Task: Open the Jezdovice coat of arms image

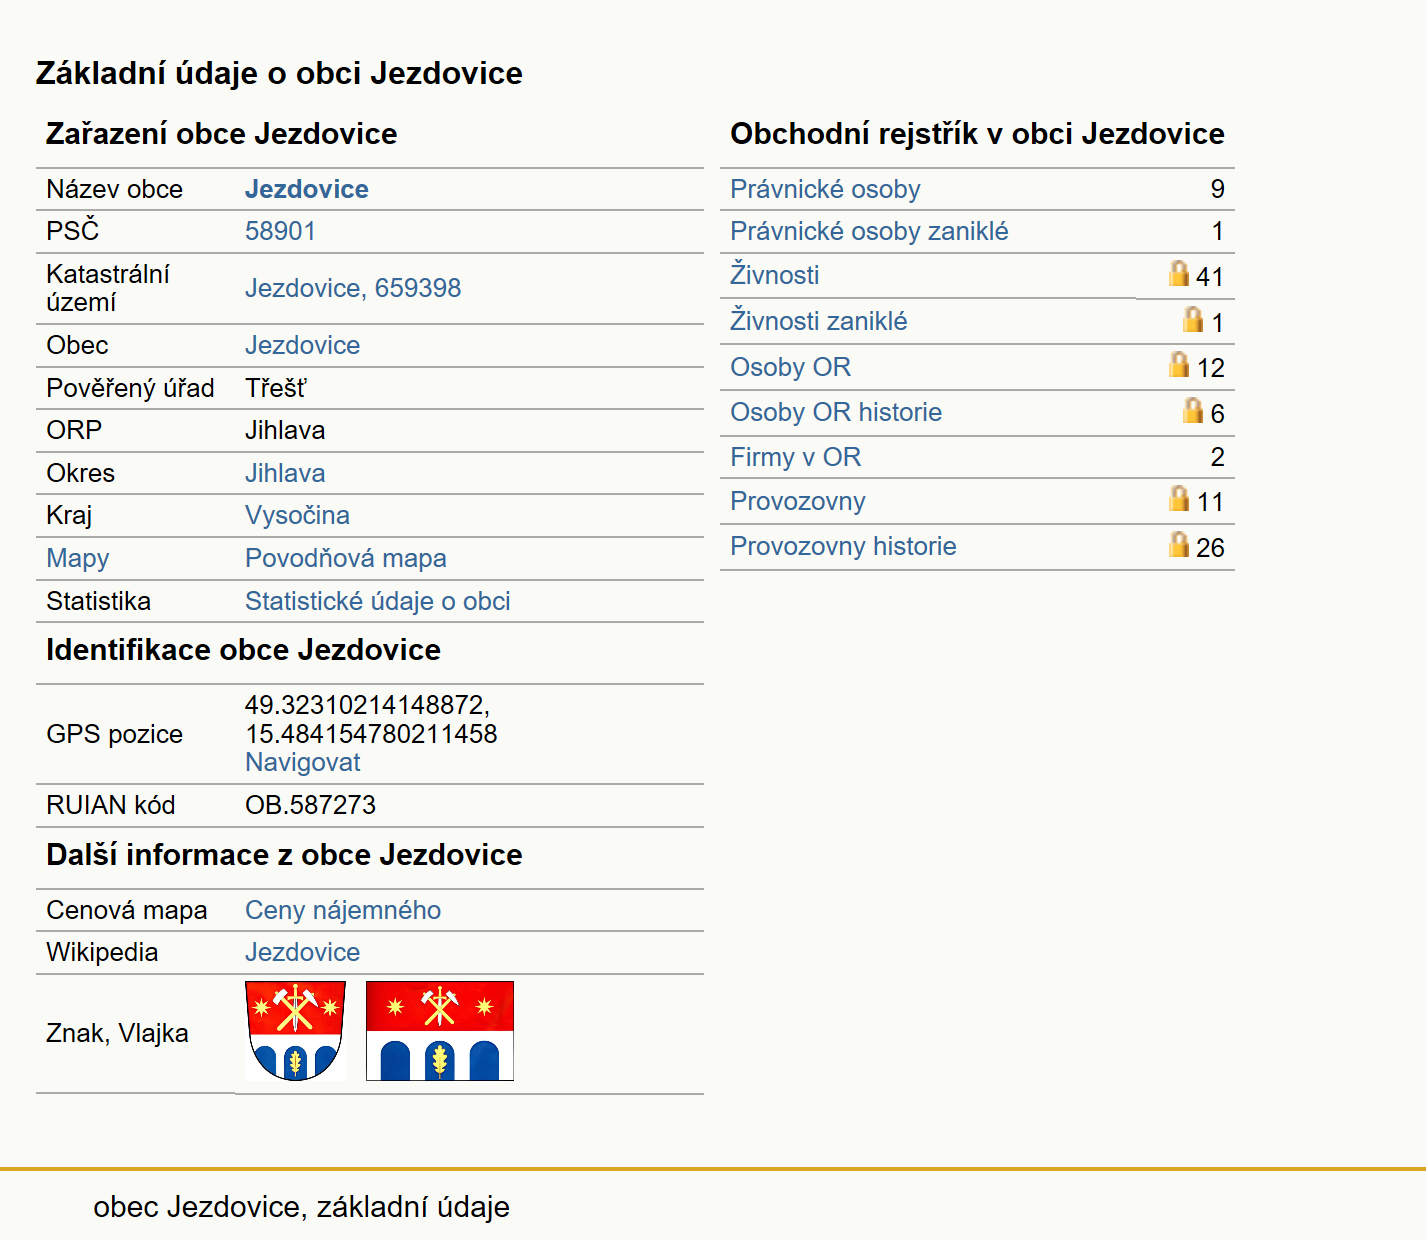Action: point(295,1031)
